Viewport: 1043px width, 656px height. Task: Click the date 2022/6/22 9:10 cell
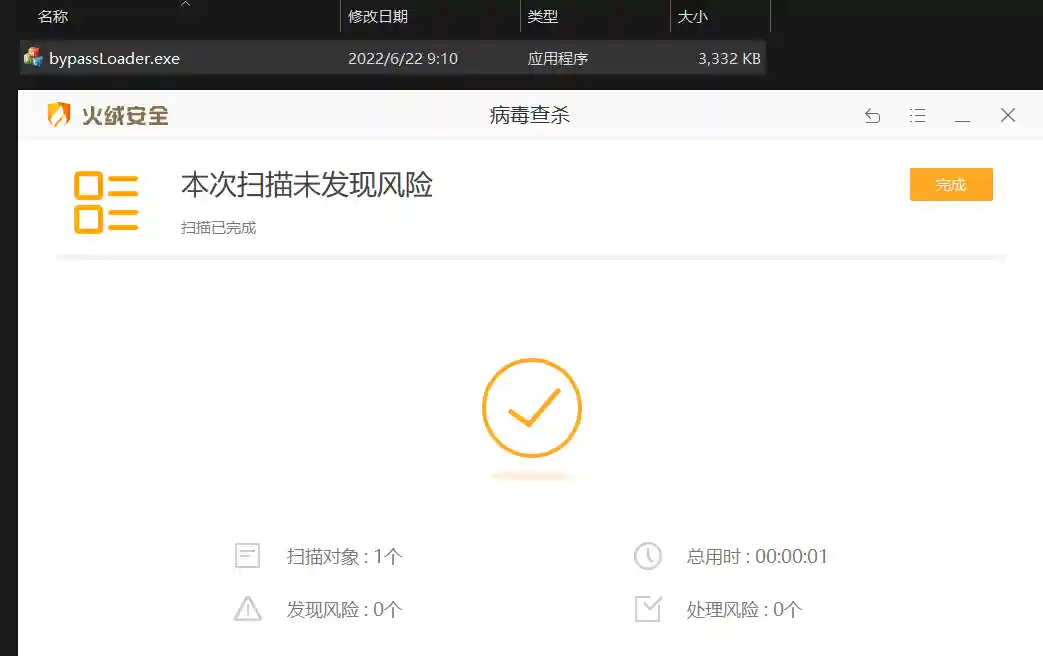pyautogui.click(x=403, y=59)
